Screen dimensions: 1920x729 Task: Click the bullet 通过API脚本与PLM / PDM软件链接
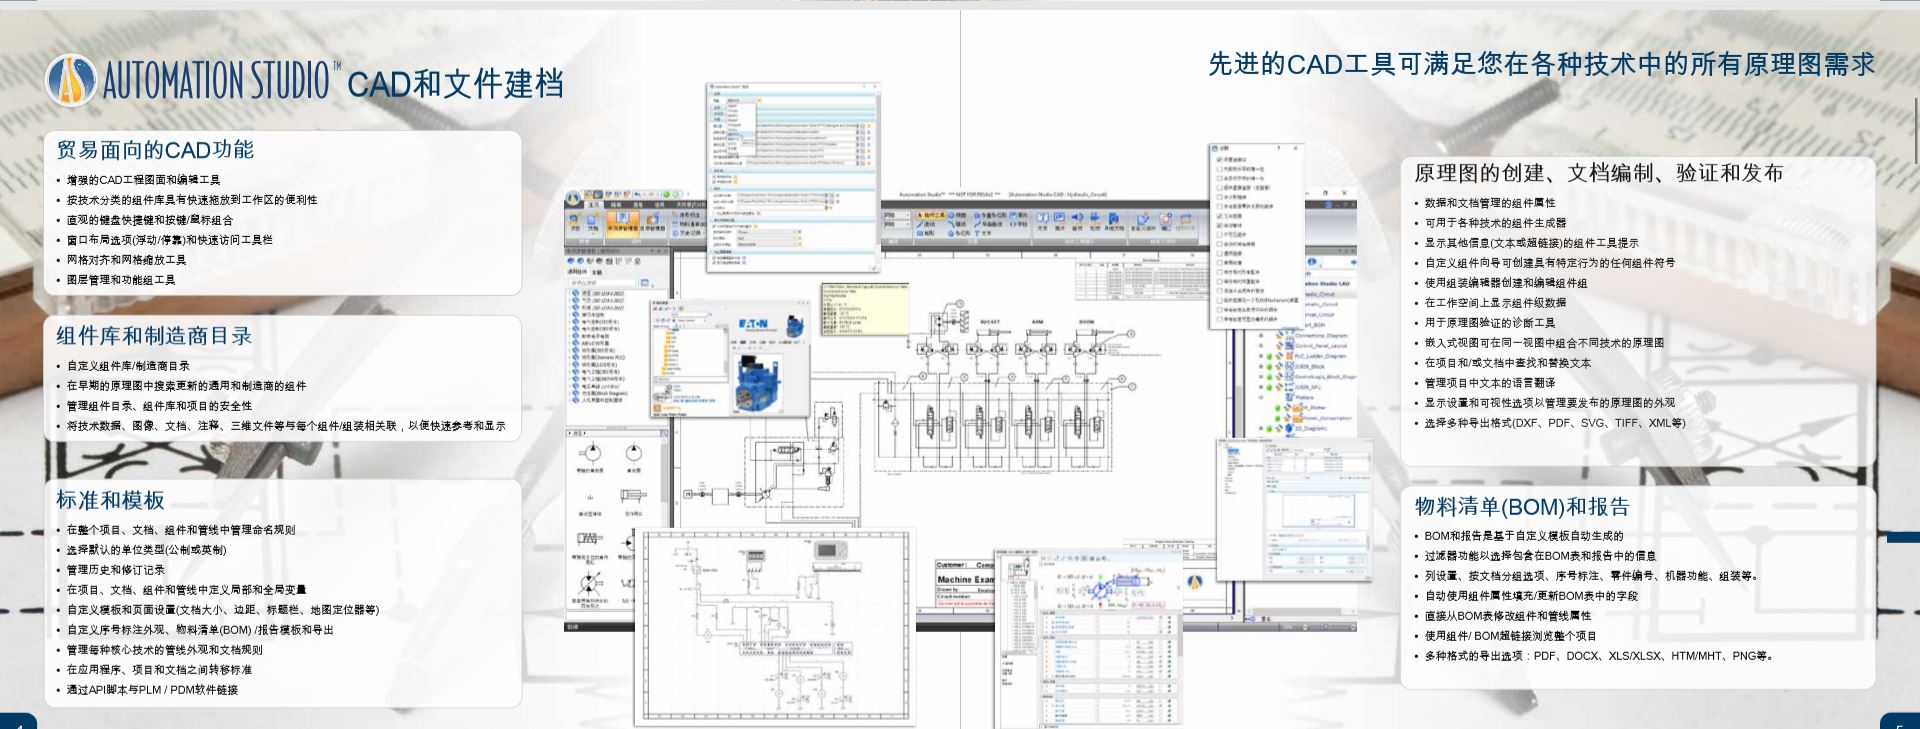pos(152,690)
